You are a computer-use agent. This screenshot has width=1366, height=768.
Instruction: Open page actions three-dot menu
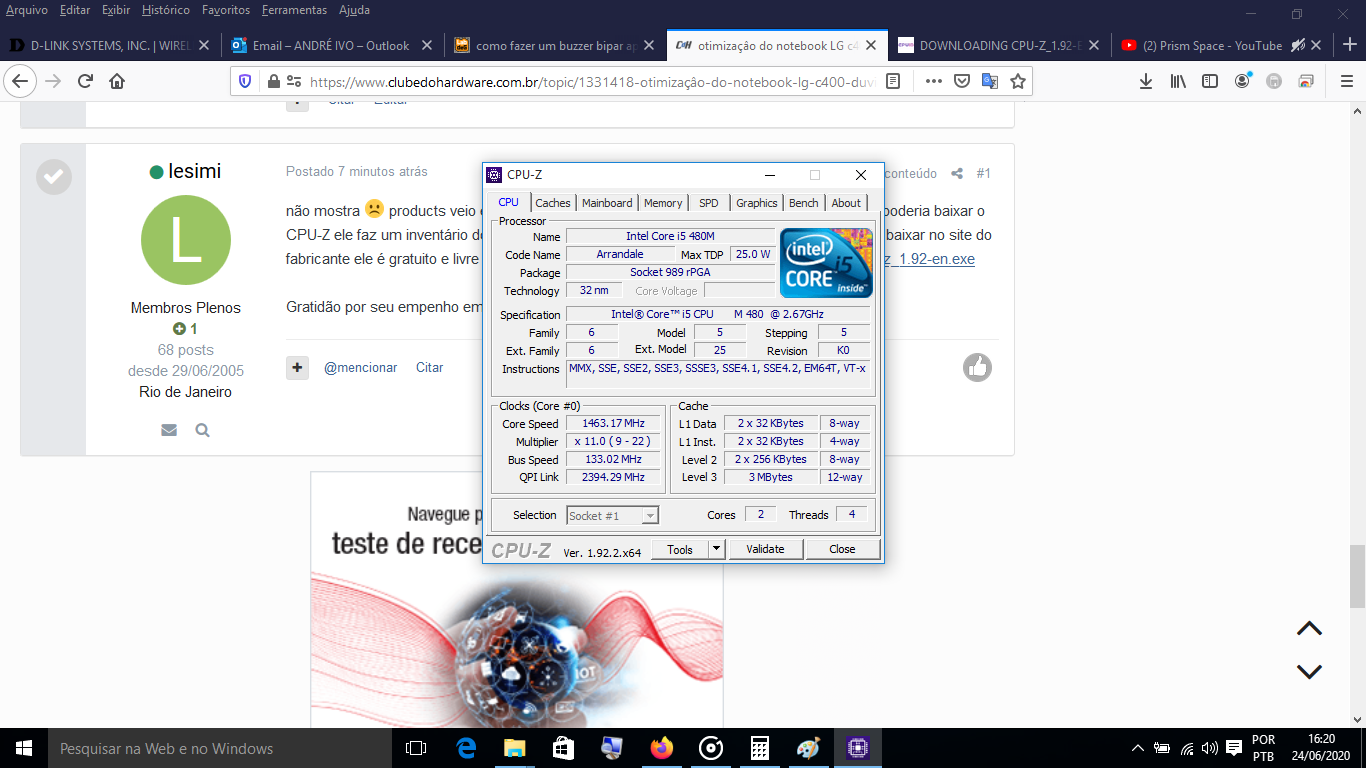coord(933,81)
